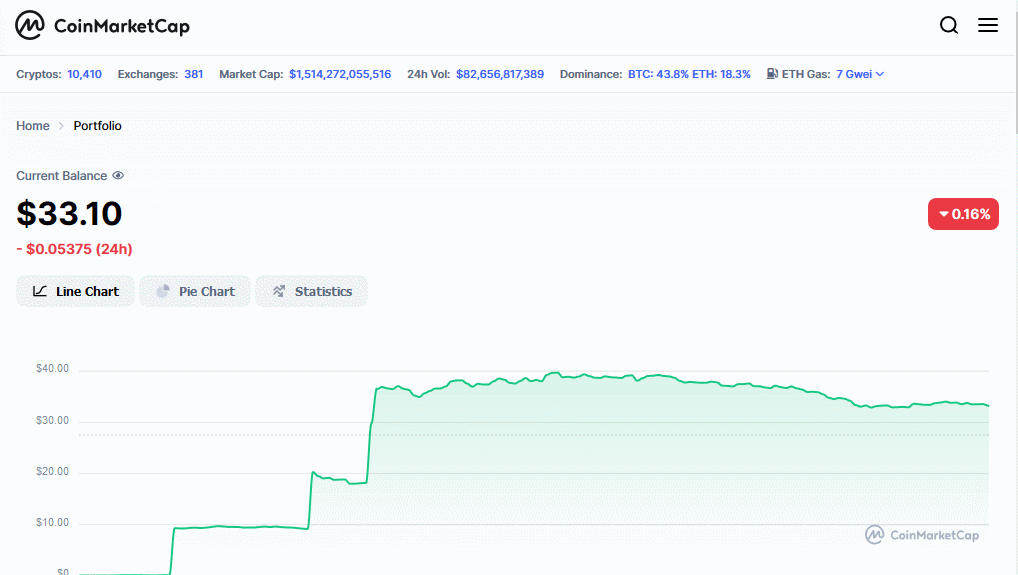Image resolution: width=1018 pixels, height=575 pixels.
Task: Click the $40.00 axis label
Action: point(53,369)
